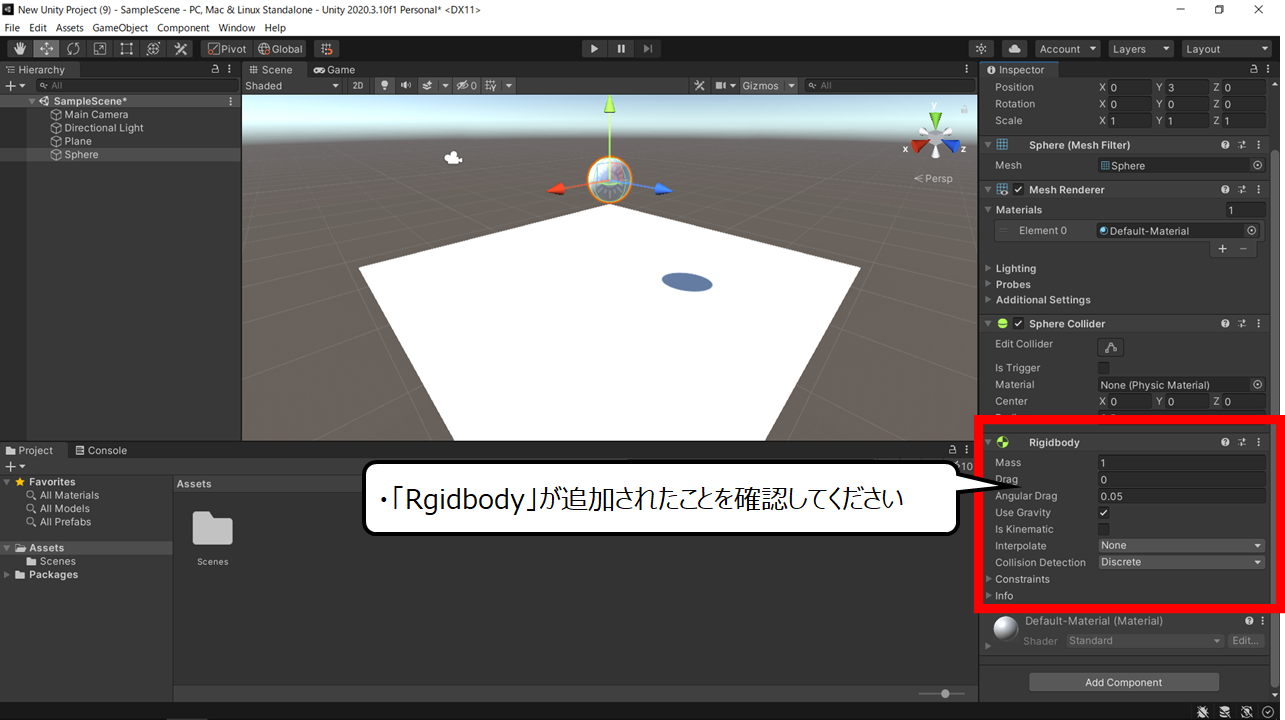Screen dimensions: 1285x720
Task: Toggle 2D scene view
Action: point(358,86)
